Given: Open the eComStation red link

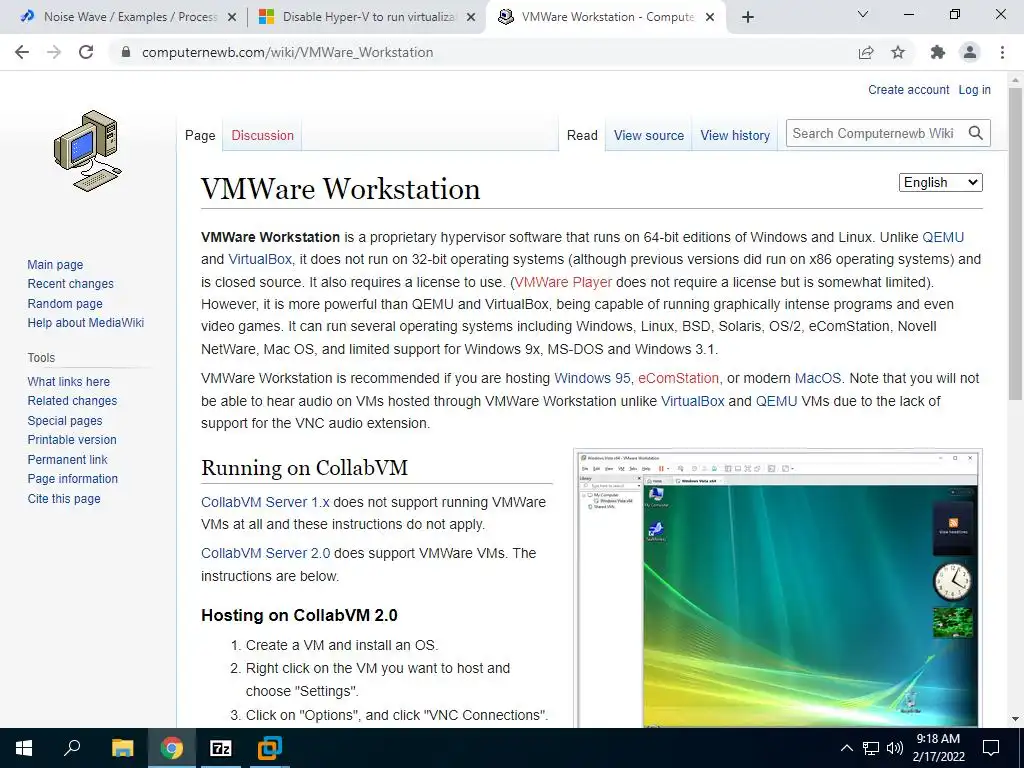Looking at the screenshot, I should click(679, 378).
